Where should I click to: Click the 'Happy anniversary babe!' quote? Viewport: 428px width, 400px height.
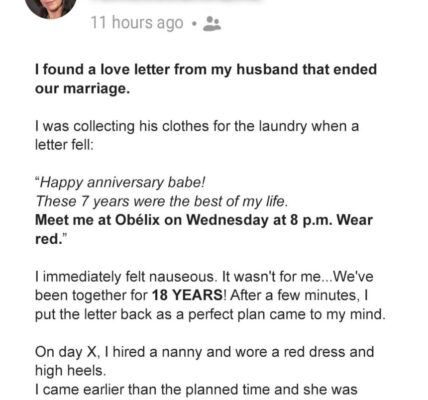[x=120, y=182]
